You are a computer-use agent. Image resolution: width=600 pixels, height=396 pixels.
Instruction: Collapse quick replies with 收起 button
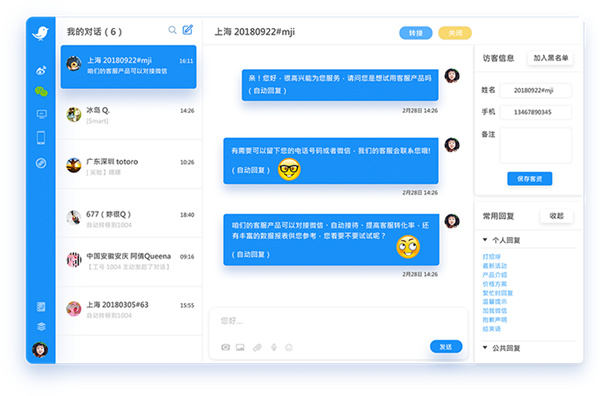(x=557, y=216)
